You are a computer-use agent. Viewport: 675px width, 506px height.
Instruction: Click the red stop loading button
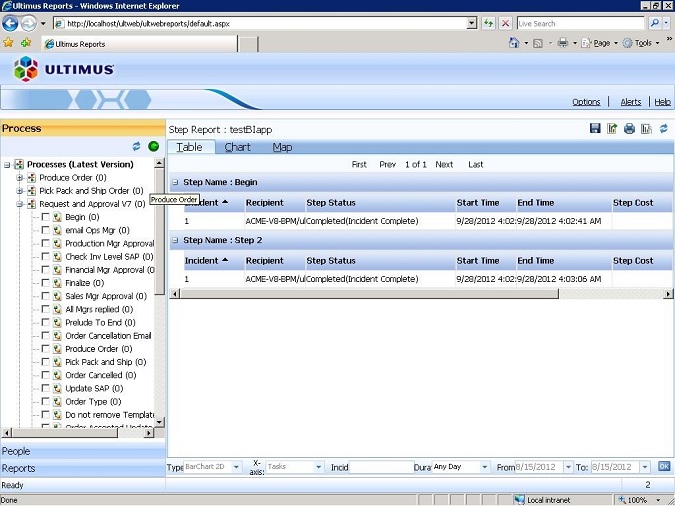pos(505,23)
